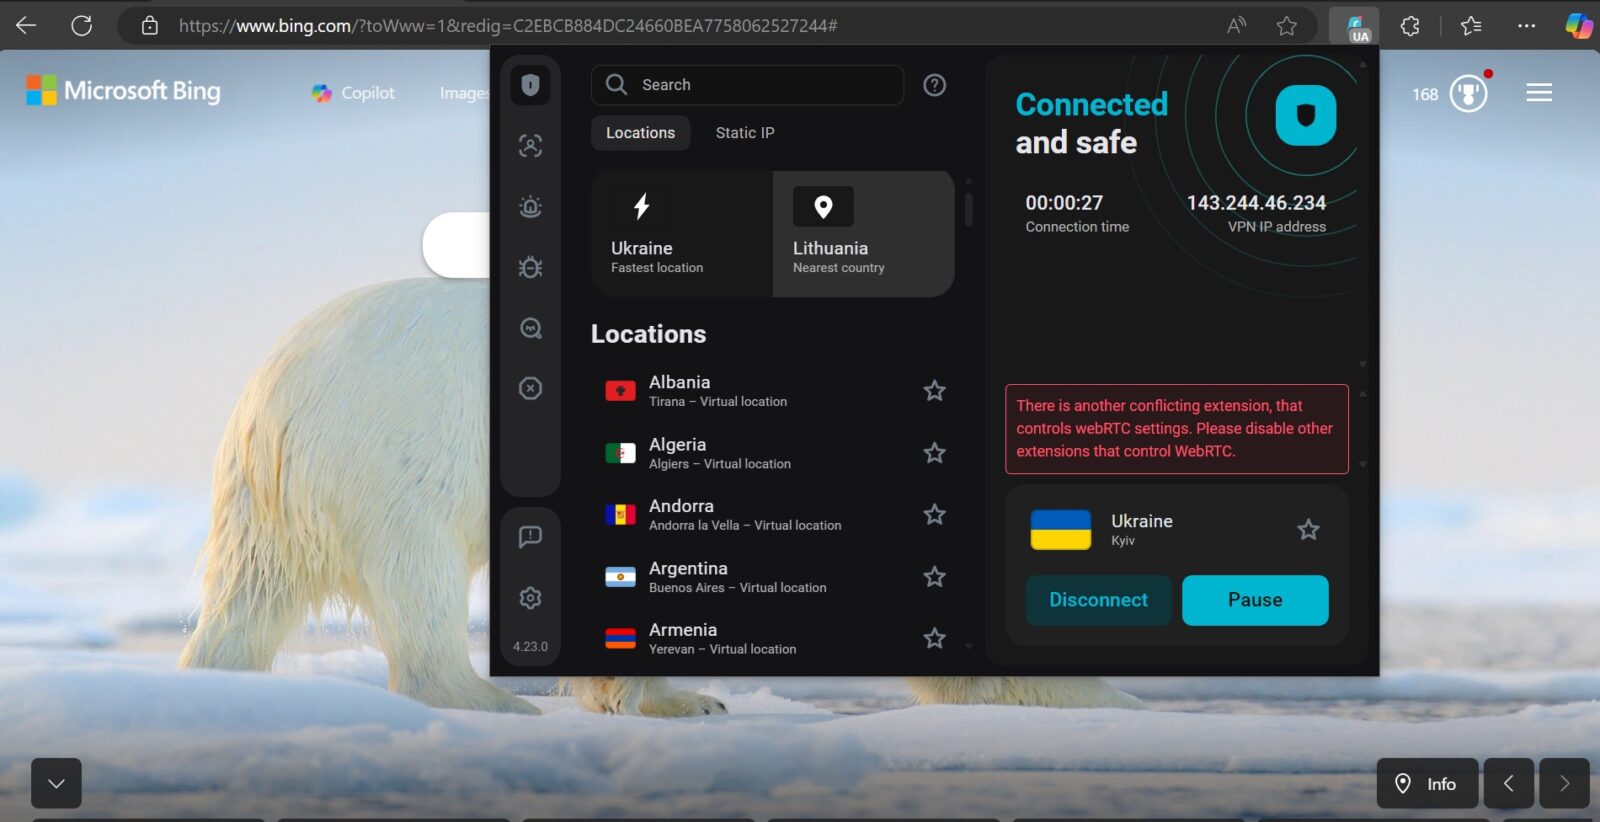Open the VPN settings gear icon
Screen dimensions: 1600x822
[530, 598]
